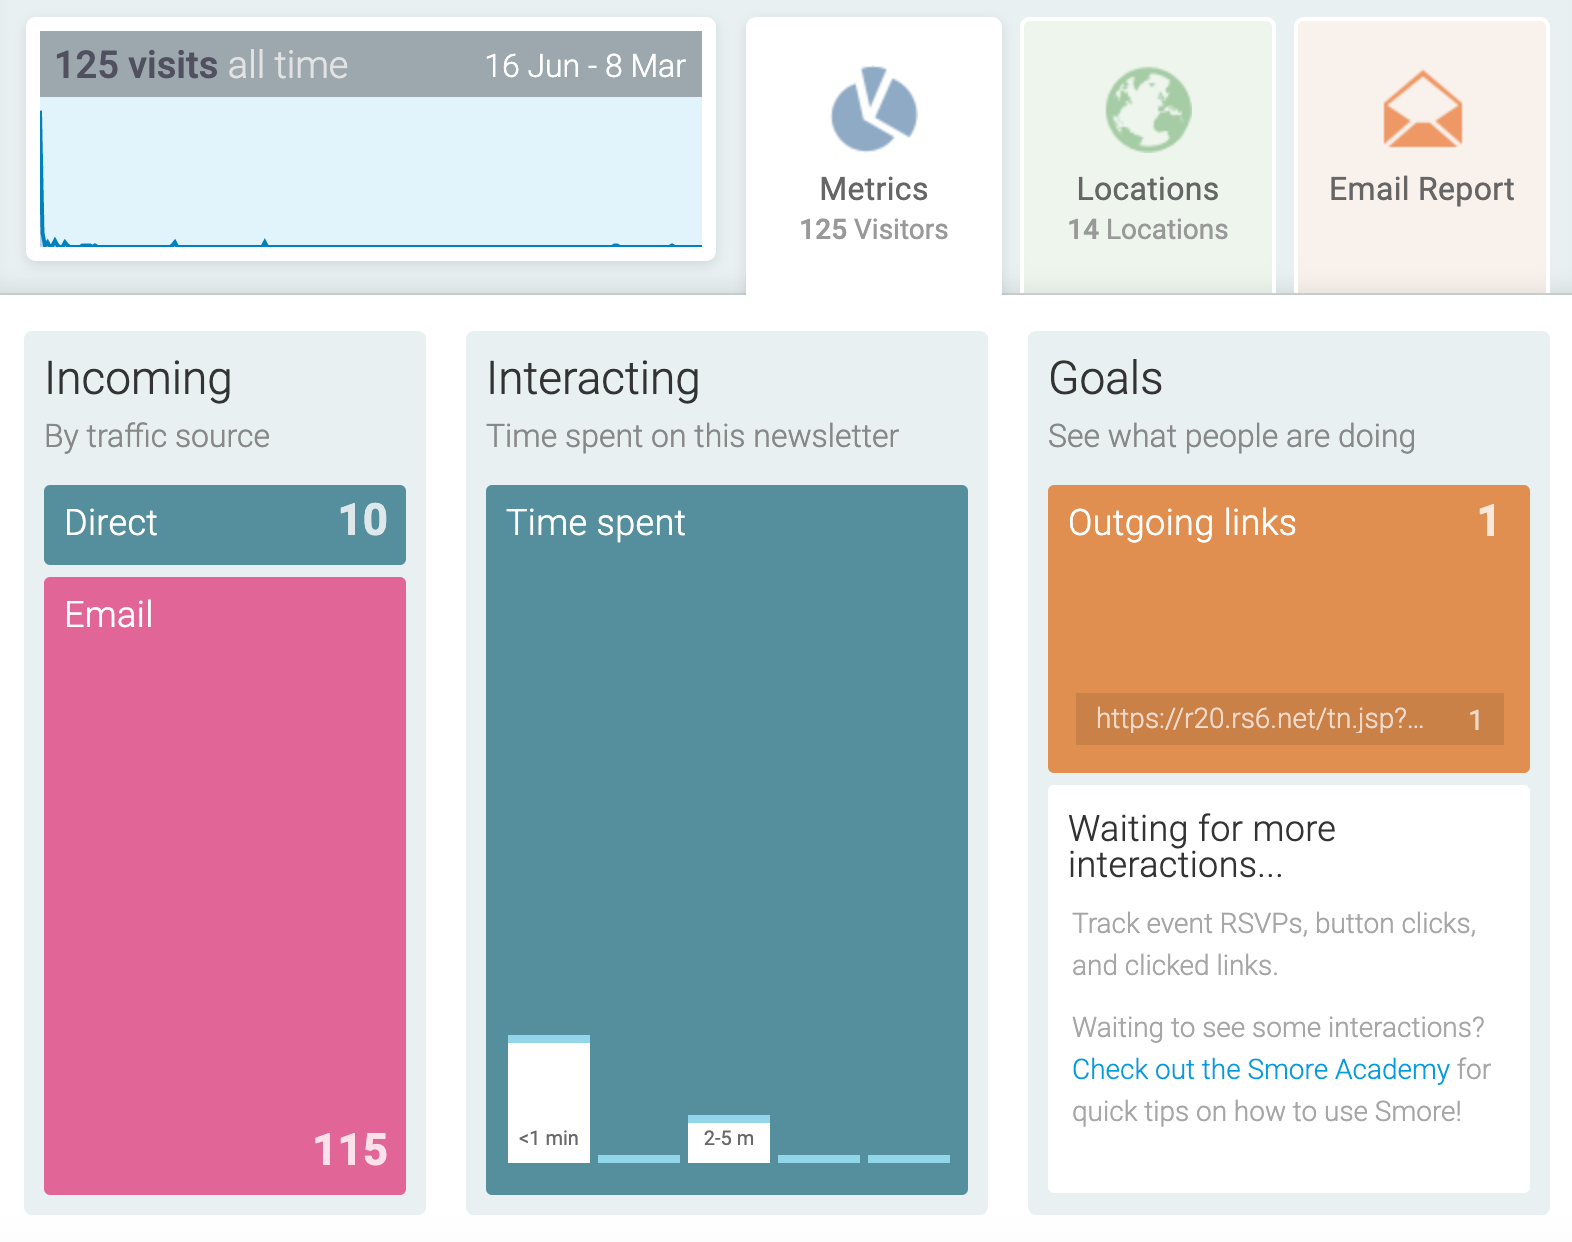Click the Metrics pie chart icon
The width and height of the screenshot is (1572, 1242).
pos(874,109)
